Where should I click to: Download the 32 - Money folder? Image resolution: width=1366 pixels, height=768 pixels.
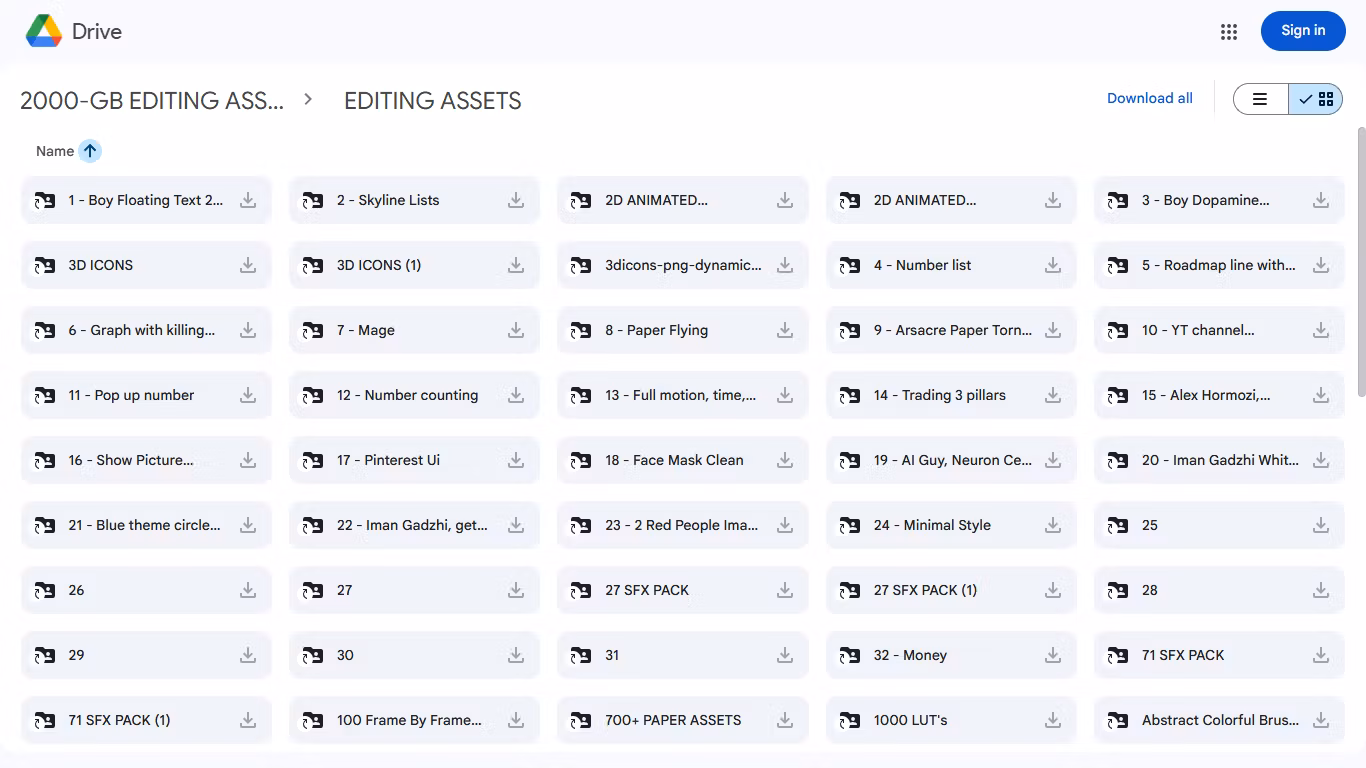[x=1053, y=655]
